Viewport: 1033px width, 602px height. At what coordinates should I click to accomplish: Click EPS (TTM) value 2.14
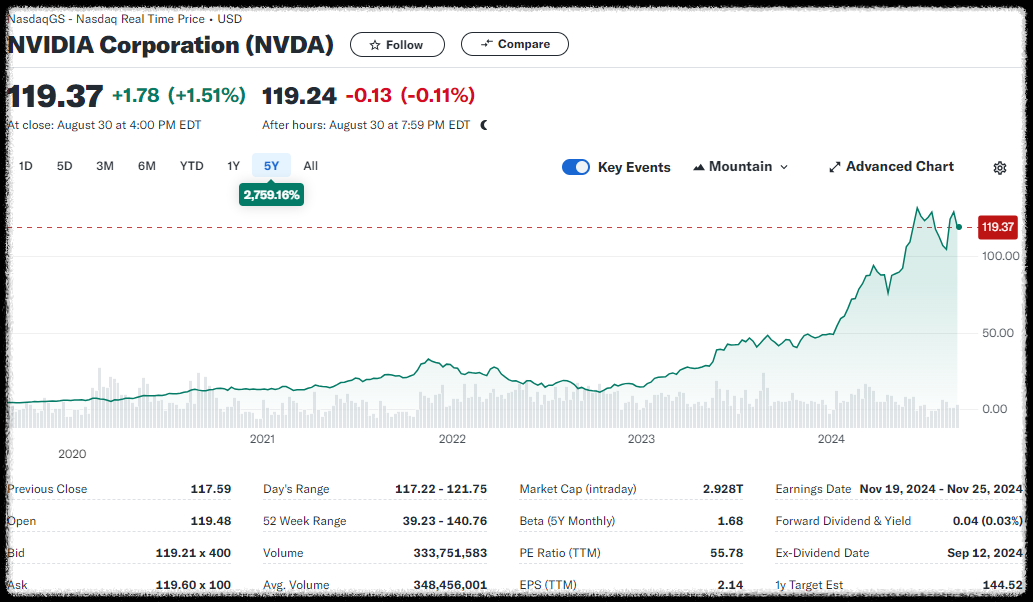tap(730, 585)
